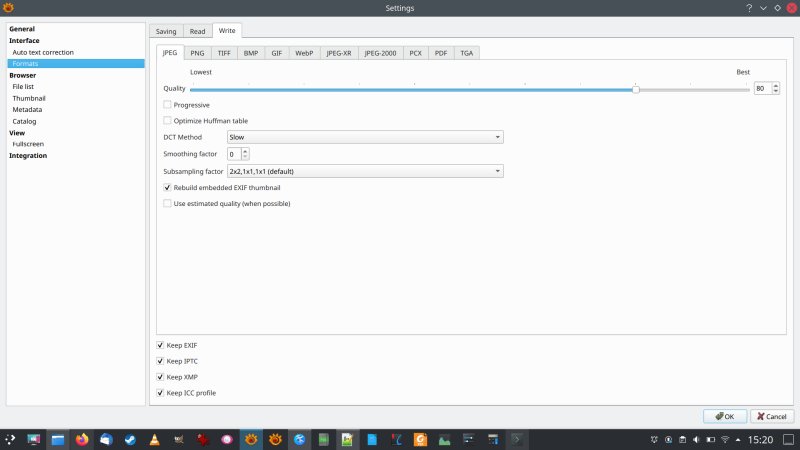Expand the Subsampling factor dropdown
800x450 pixels.
tap(364, 171)
